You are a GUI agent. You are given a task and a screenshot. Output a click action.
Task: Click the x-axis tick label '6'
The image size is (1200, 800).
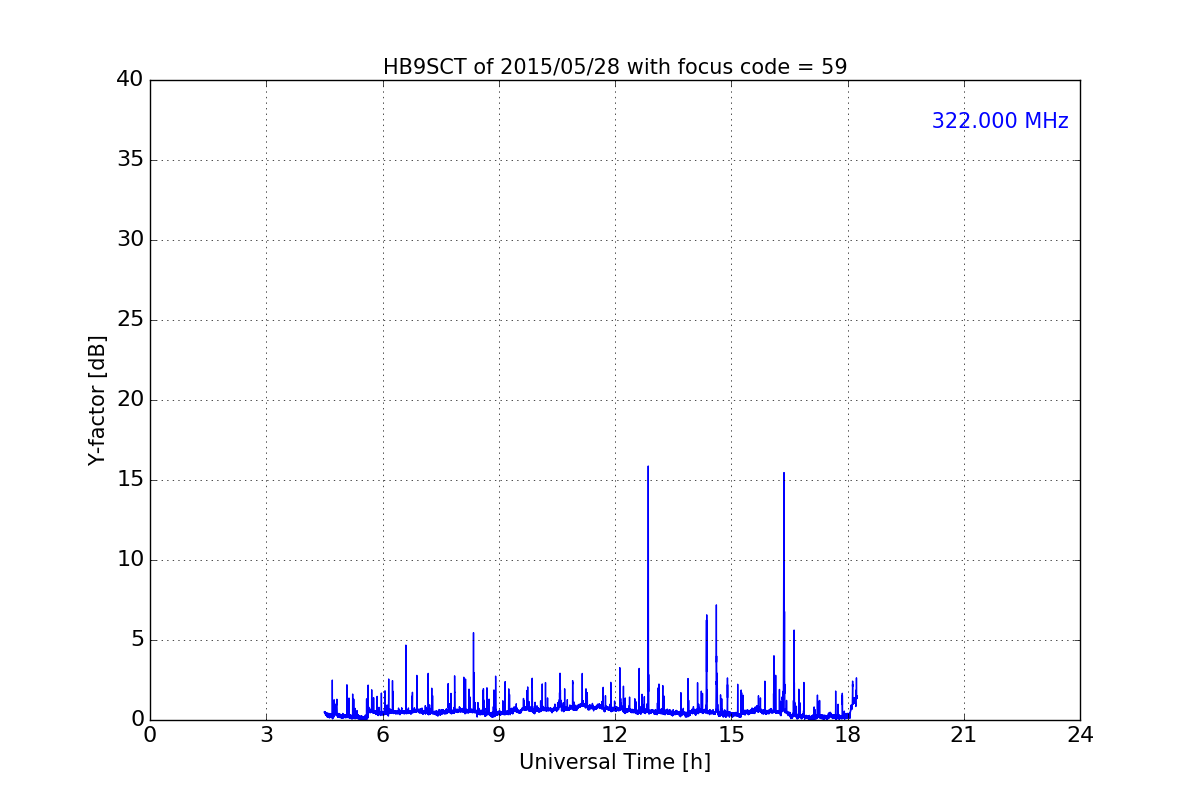coord(383,735)
